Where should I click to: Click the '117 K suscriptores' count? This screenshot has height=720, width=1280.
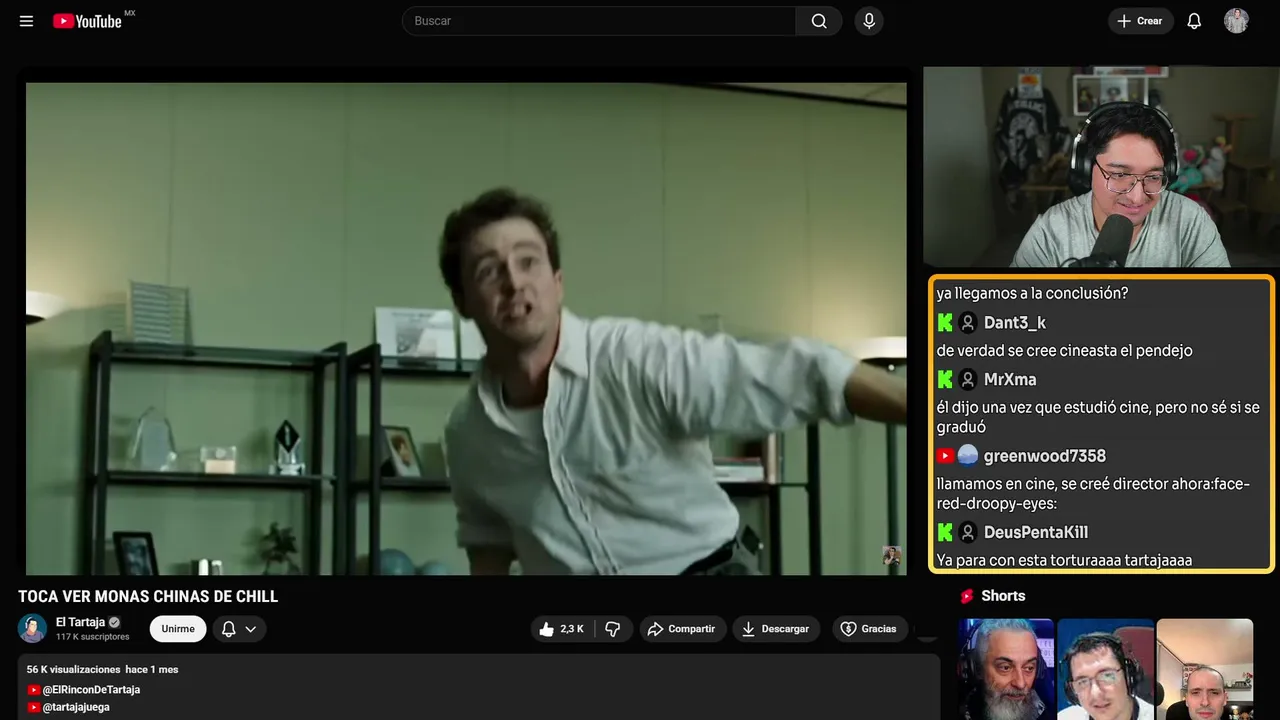(x=93, y=637)
